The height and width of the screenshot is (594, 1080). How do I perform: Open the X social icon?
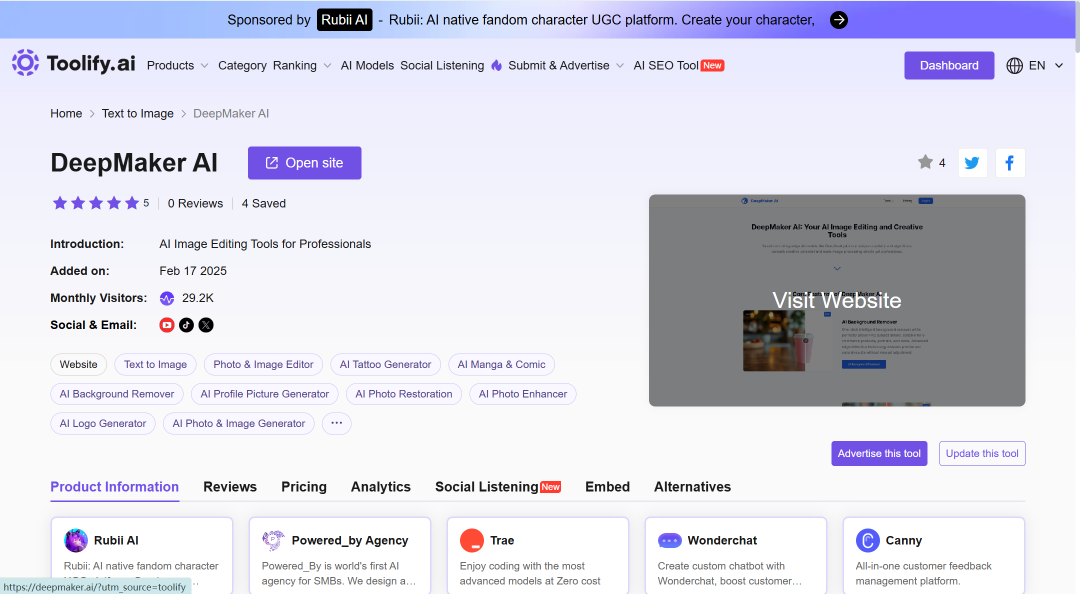(206, 325)
